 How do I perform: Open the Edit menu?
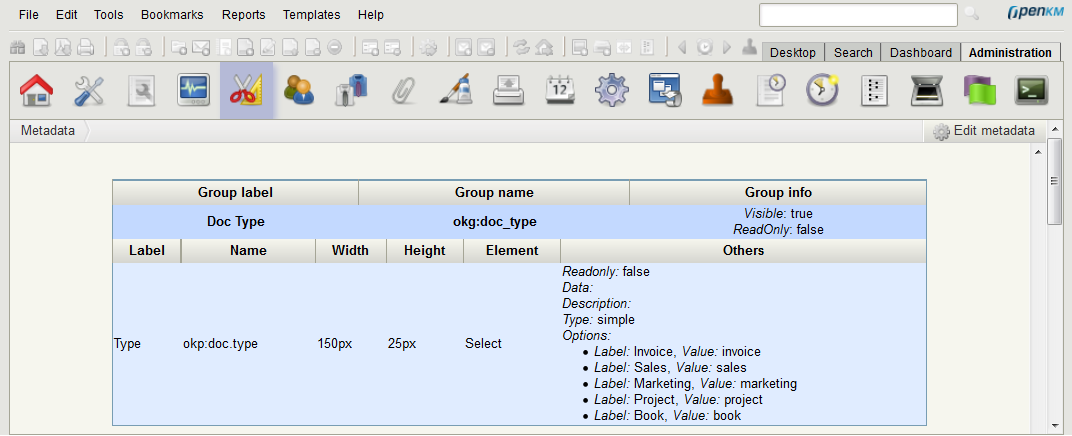pyautogui.click(x=66, y=14)
